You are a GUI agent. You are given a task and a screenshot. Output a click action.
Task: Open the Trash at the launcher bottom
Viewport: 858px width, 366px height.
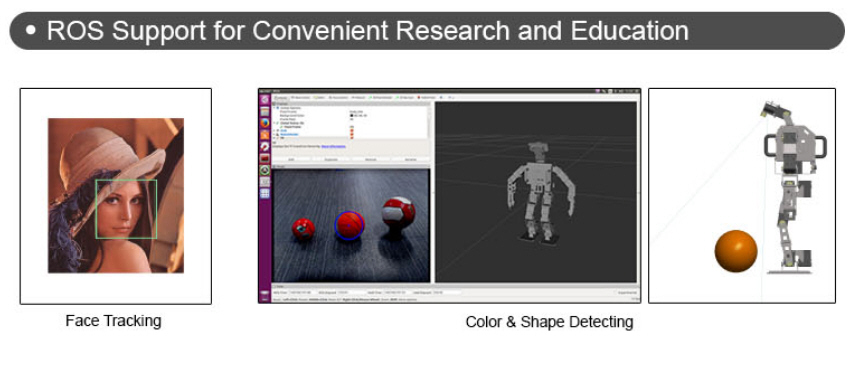click(264, 294)
